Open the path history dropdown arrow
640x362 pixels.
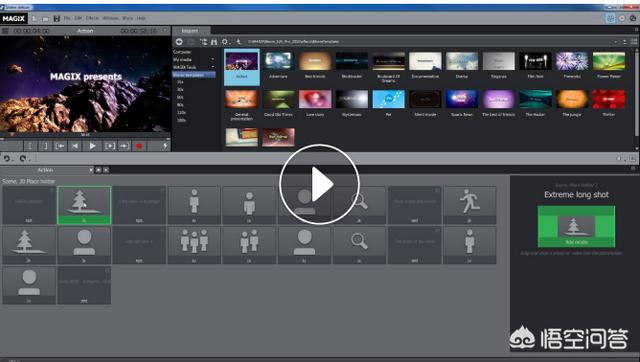[616, 42]
